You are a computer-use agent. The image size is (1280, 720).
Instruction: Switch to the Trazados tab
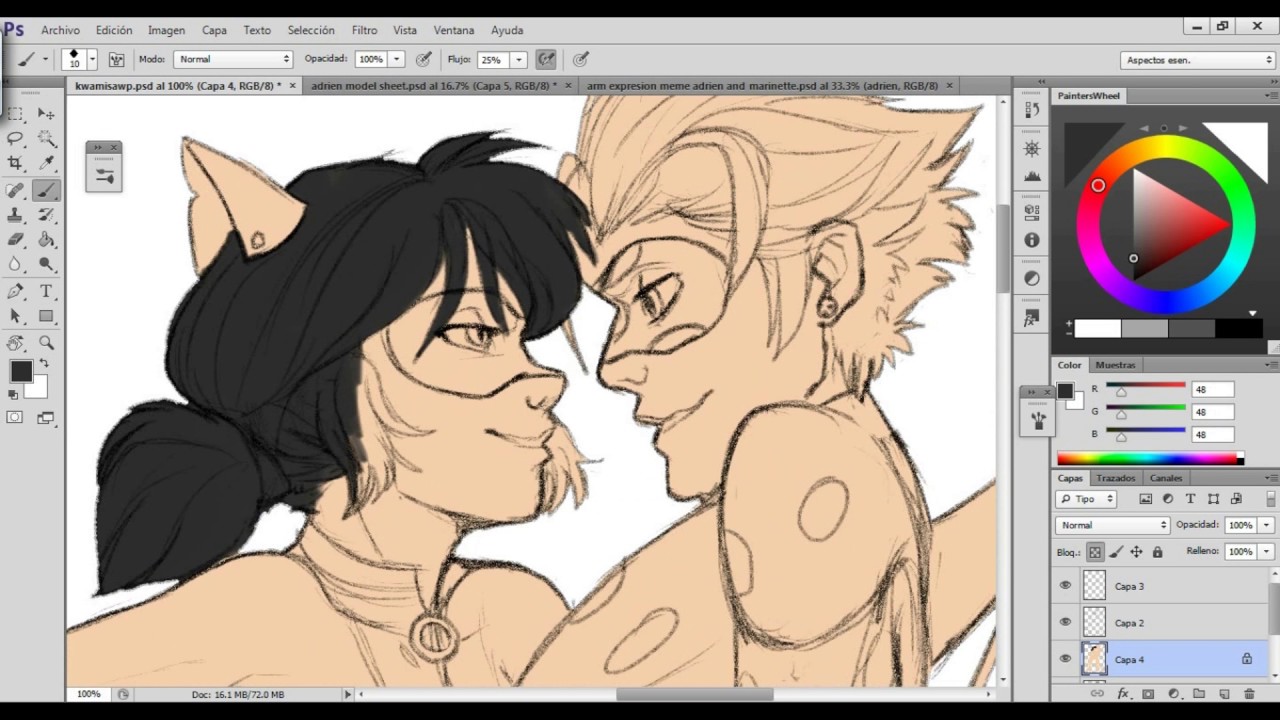click(x=1115, y=478)
